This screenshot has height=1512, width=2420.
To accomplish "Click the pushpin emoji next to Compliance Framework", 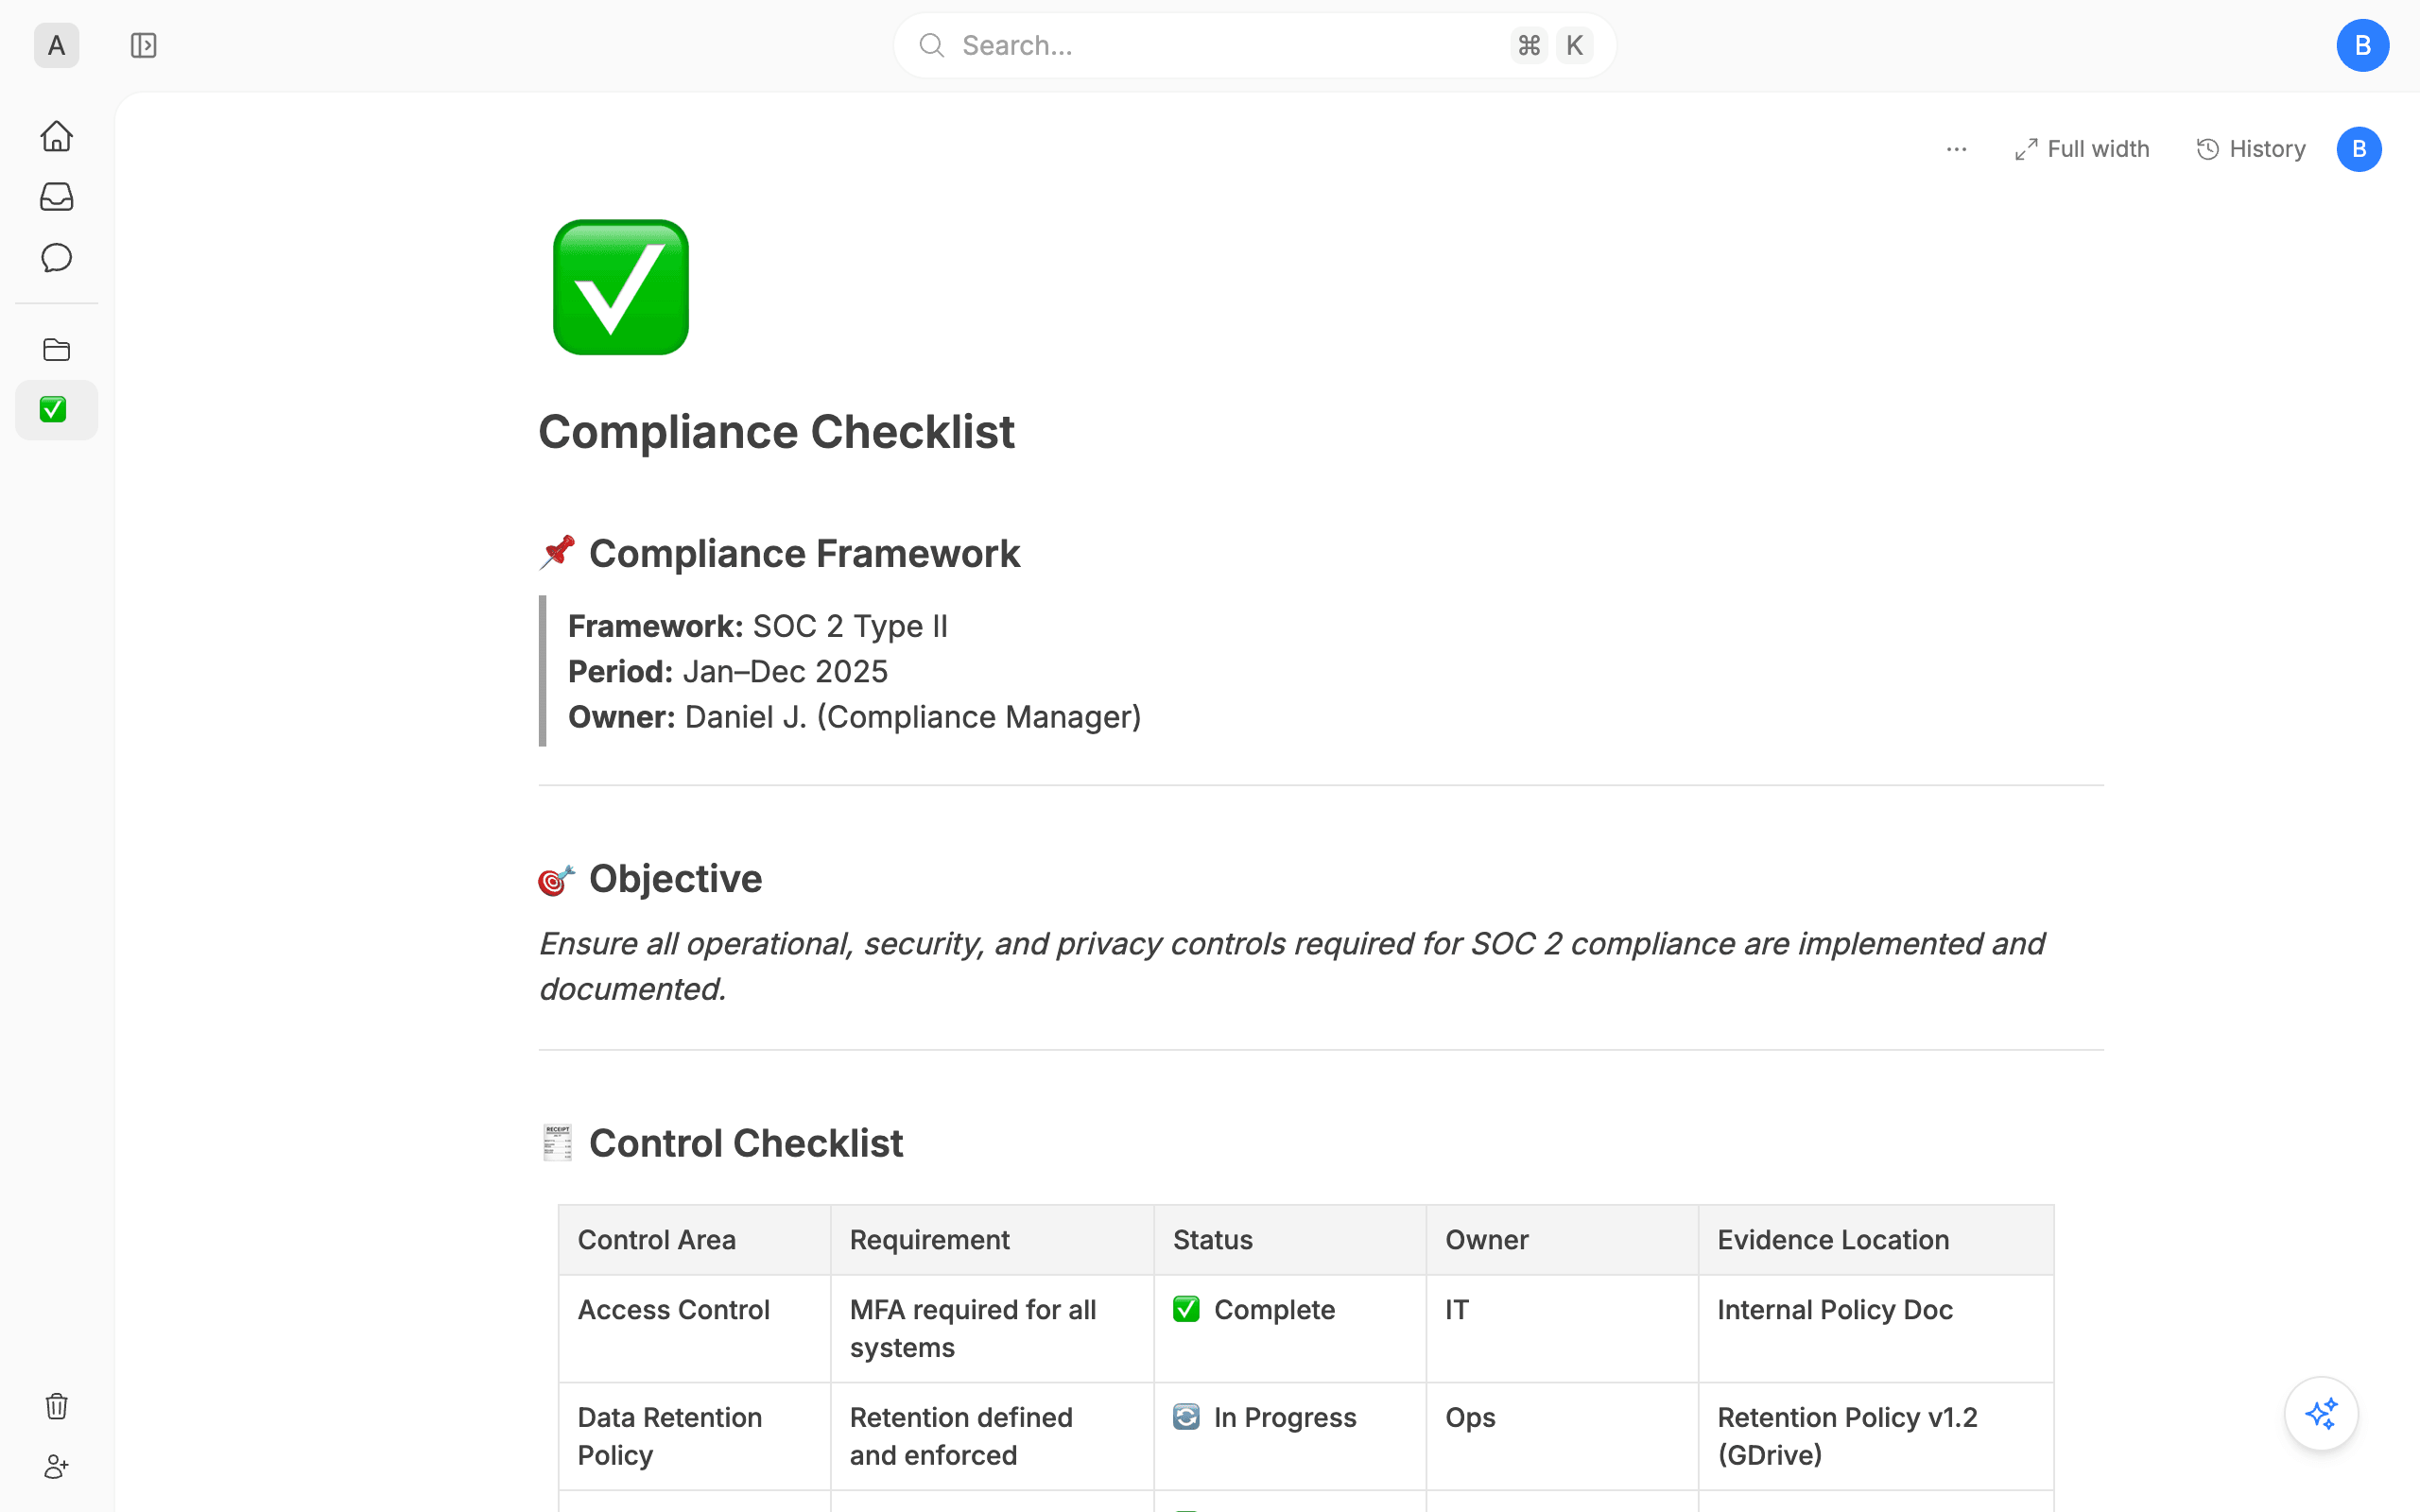I will pos(557,553).
